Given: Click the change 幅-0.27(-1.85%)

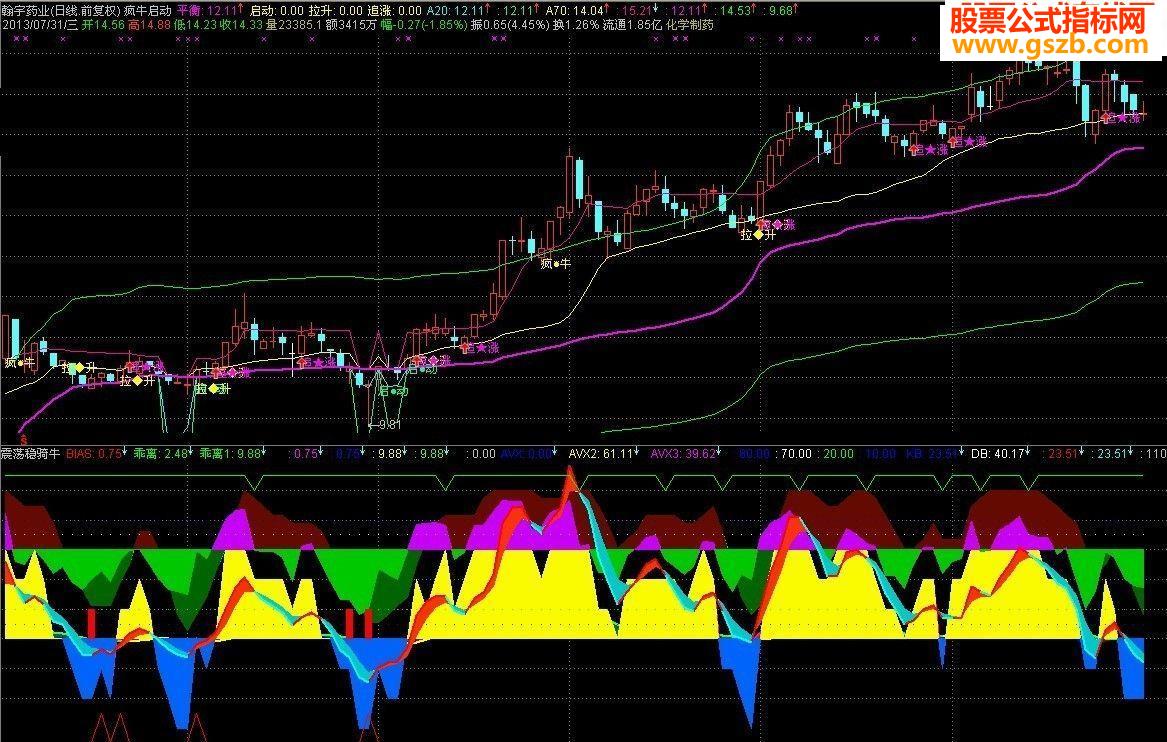Looking at the screenshot, I should pyautogui.click(x=423, y=25).
